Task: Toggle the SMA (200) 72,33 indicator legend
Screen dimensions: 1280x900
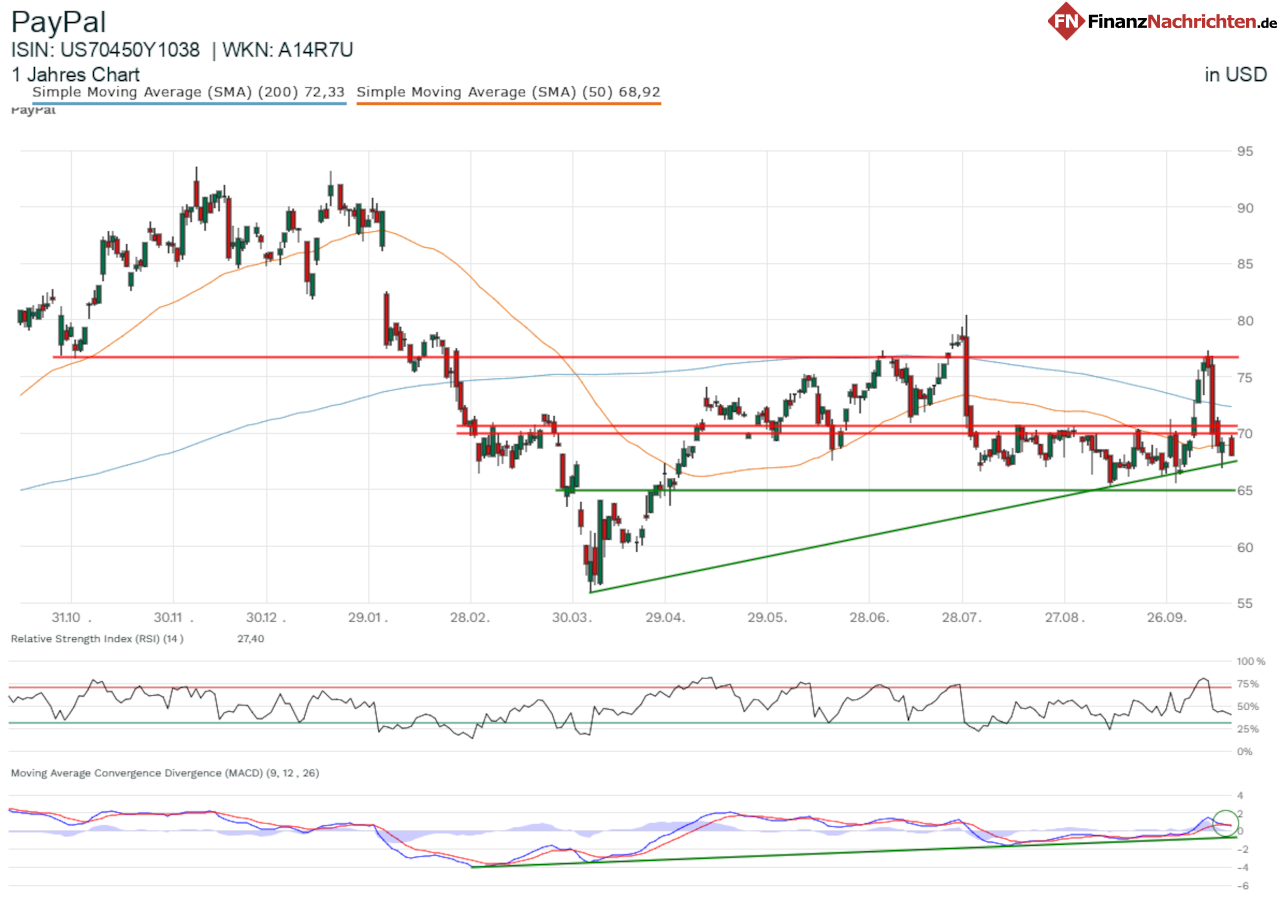Action: (188, 91)
